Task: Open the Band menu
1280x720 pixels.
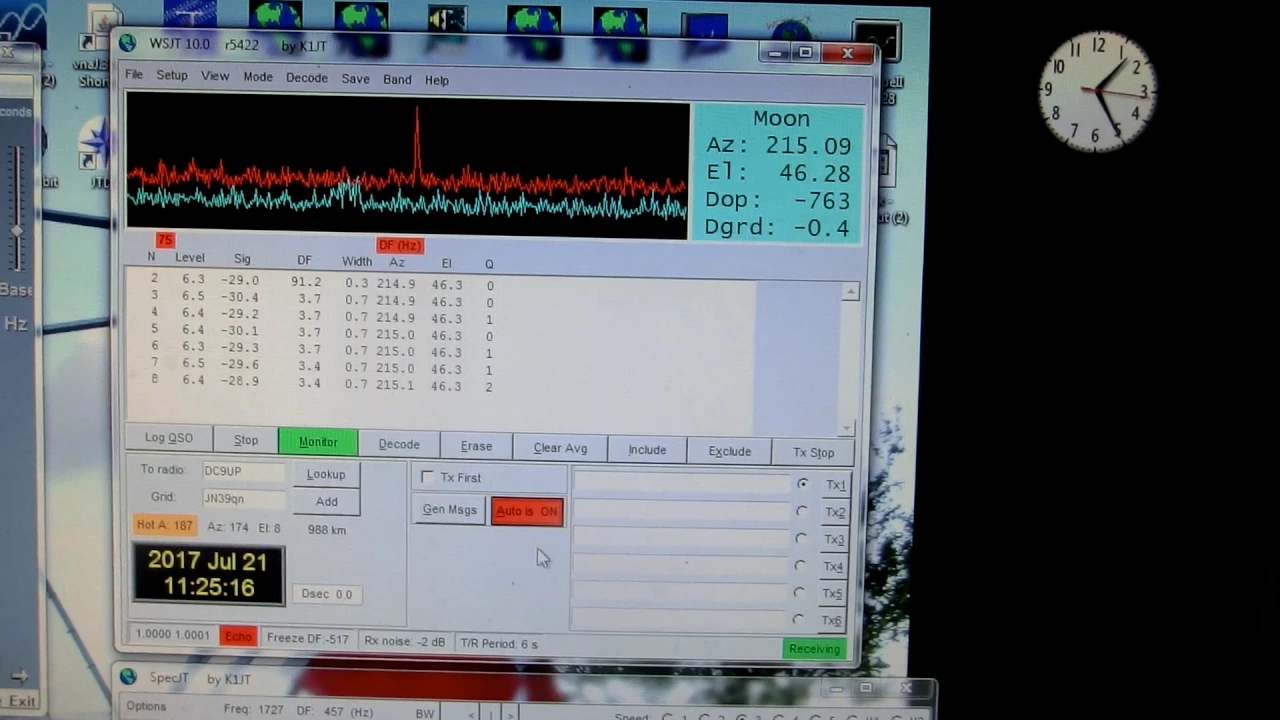Action: coord(397,80)
